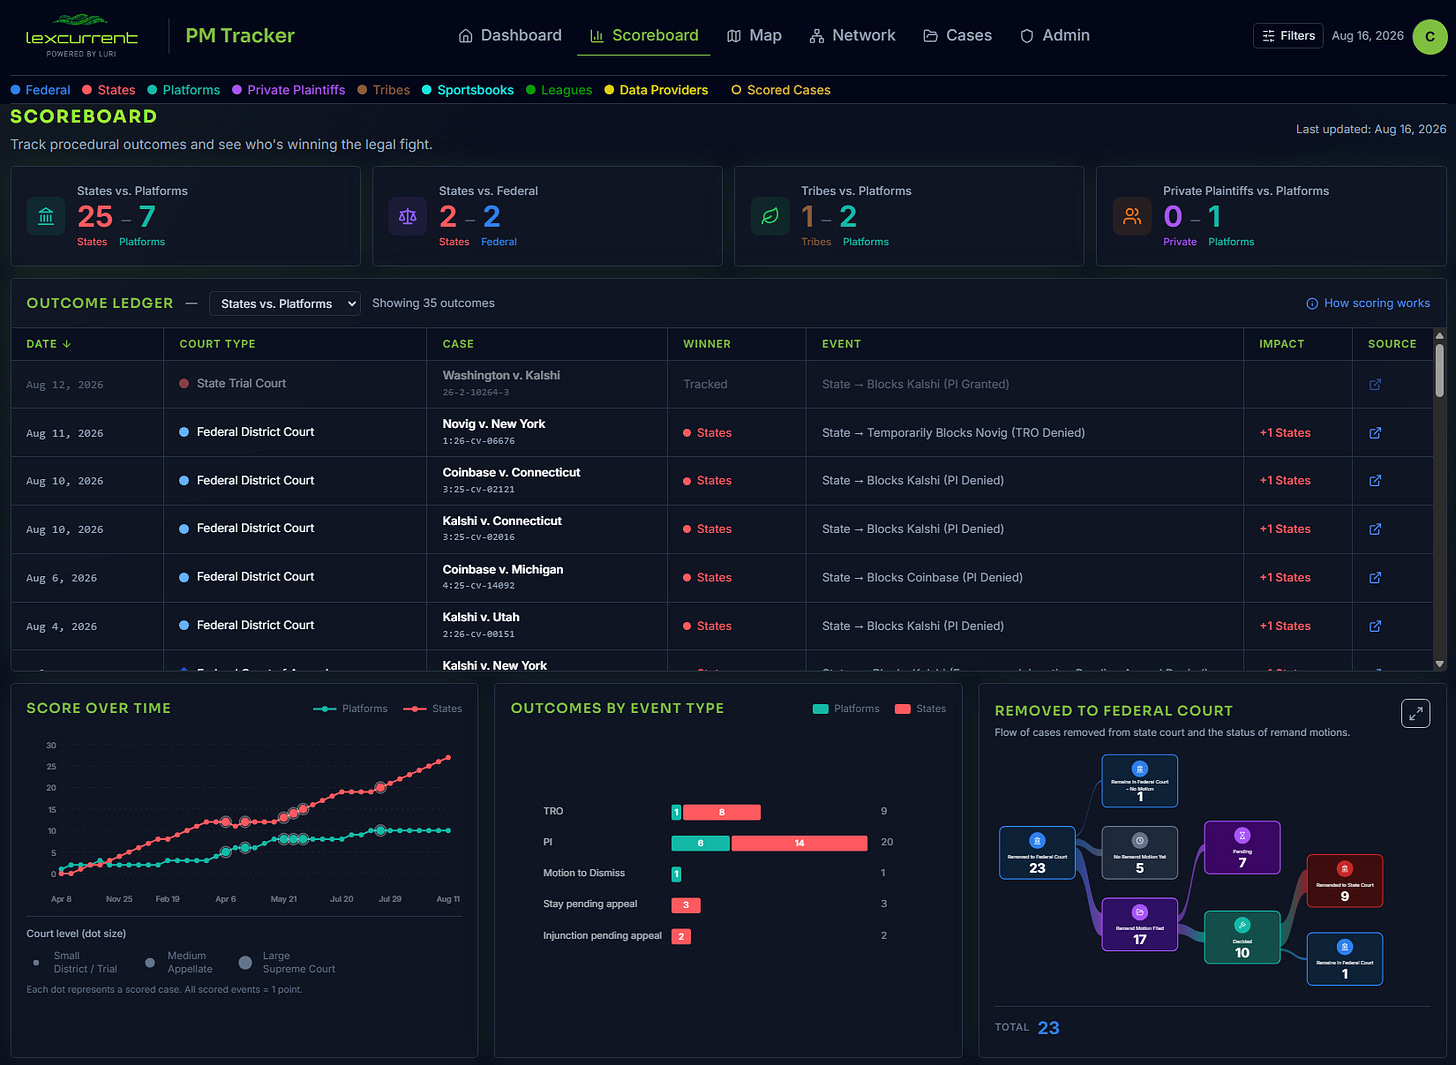Toggle the Sportsbooks category filter

468,90
